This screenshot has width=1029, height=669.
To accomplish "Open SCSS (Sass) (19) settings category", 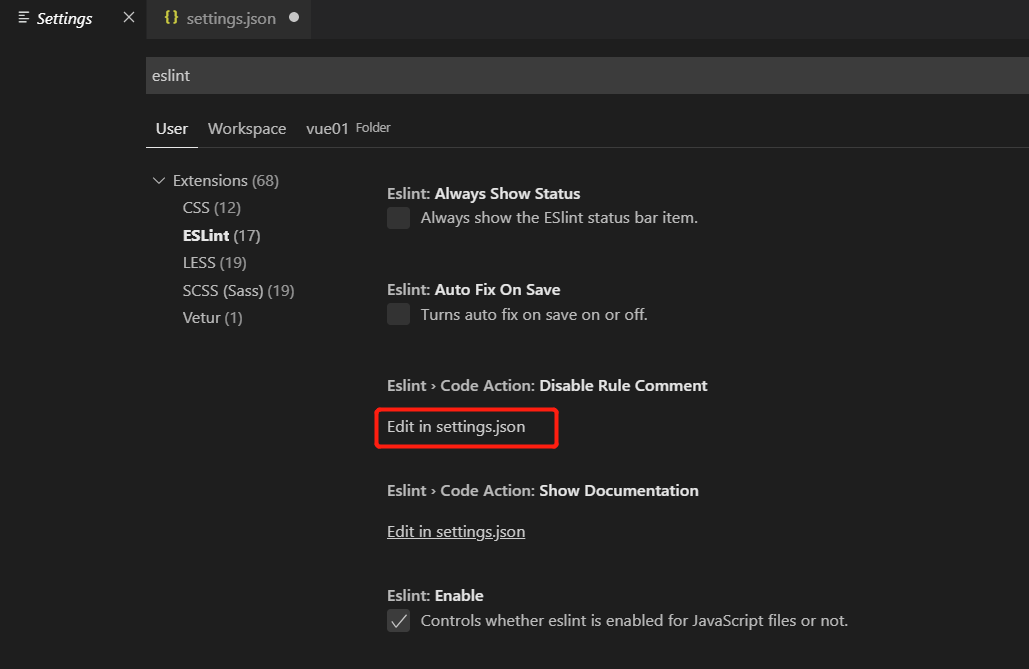I will 238,291.
